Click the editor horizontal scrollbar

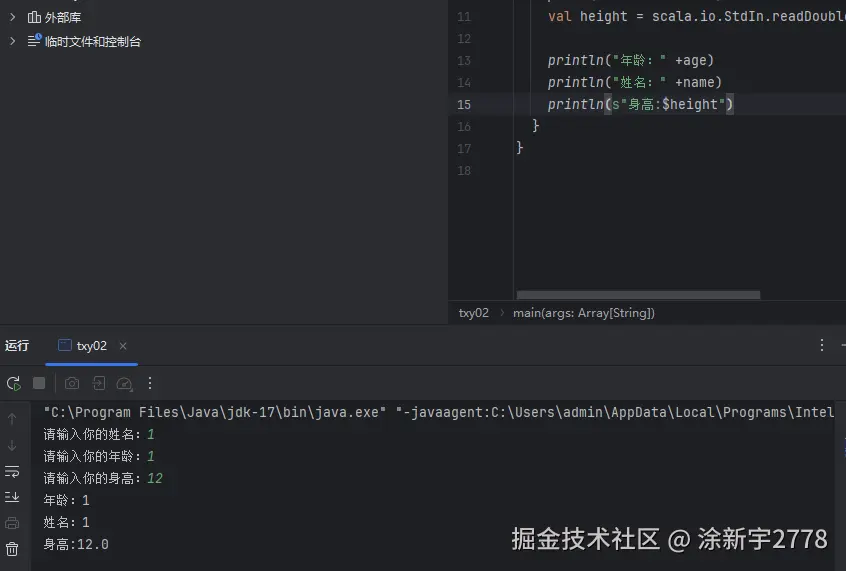(x=638, y=295)
